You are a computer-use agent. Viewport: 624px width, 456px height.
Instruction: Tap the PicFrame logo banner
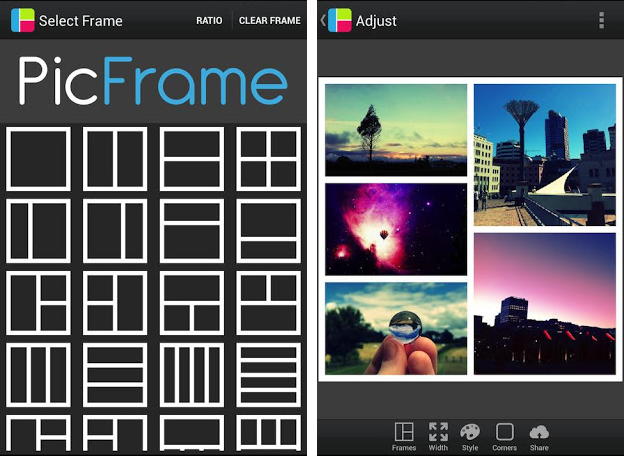pyautogui.click(x=153, y=81)
